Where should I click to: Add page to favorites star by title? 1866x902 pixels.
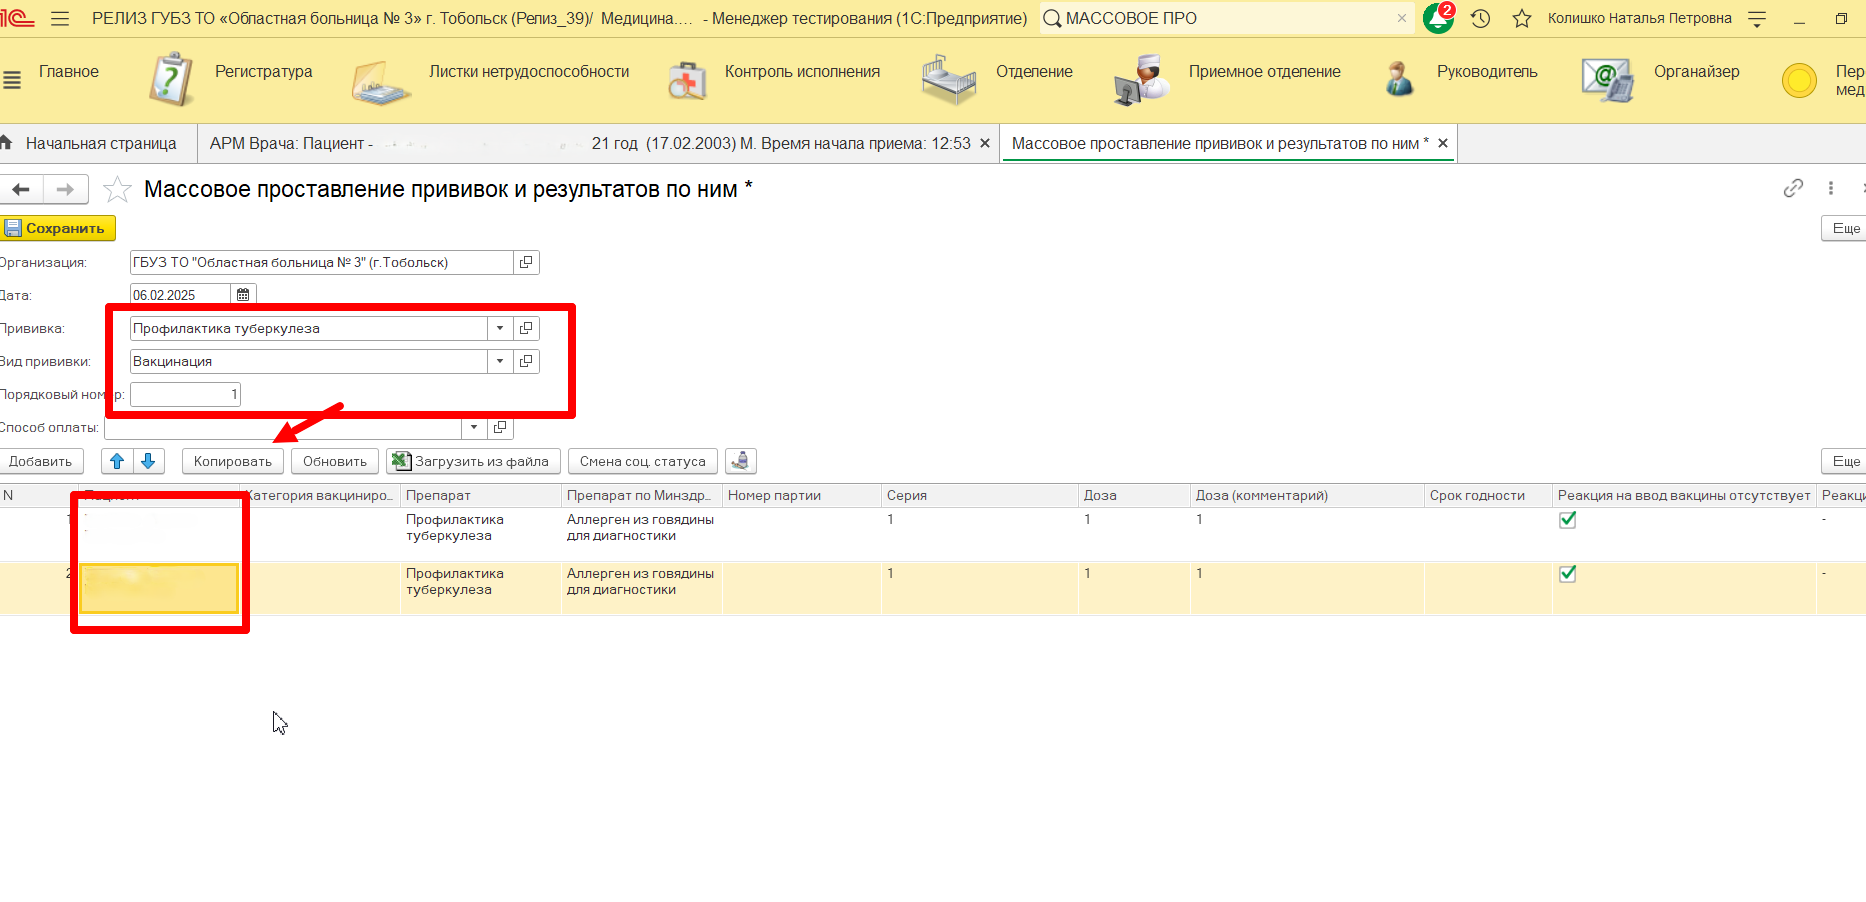coord(118,189)
